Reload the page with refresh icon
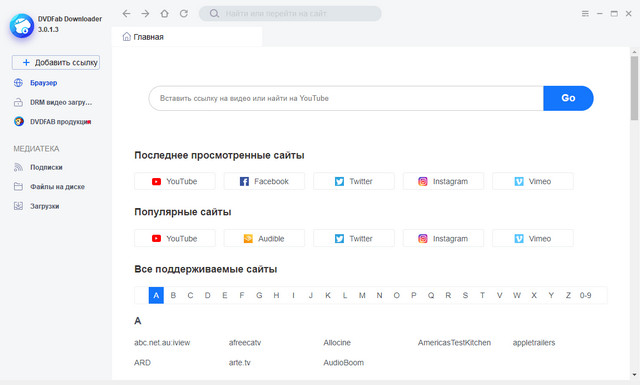 [x=184, y=13]
